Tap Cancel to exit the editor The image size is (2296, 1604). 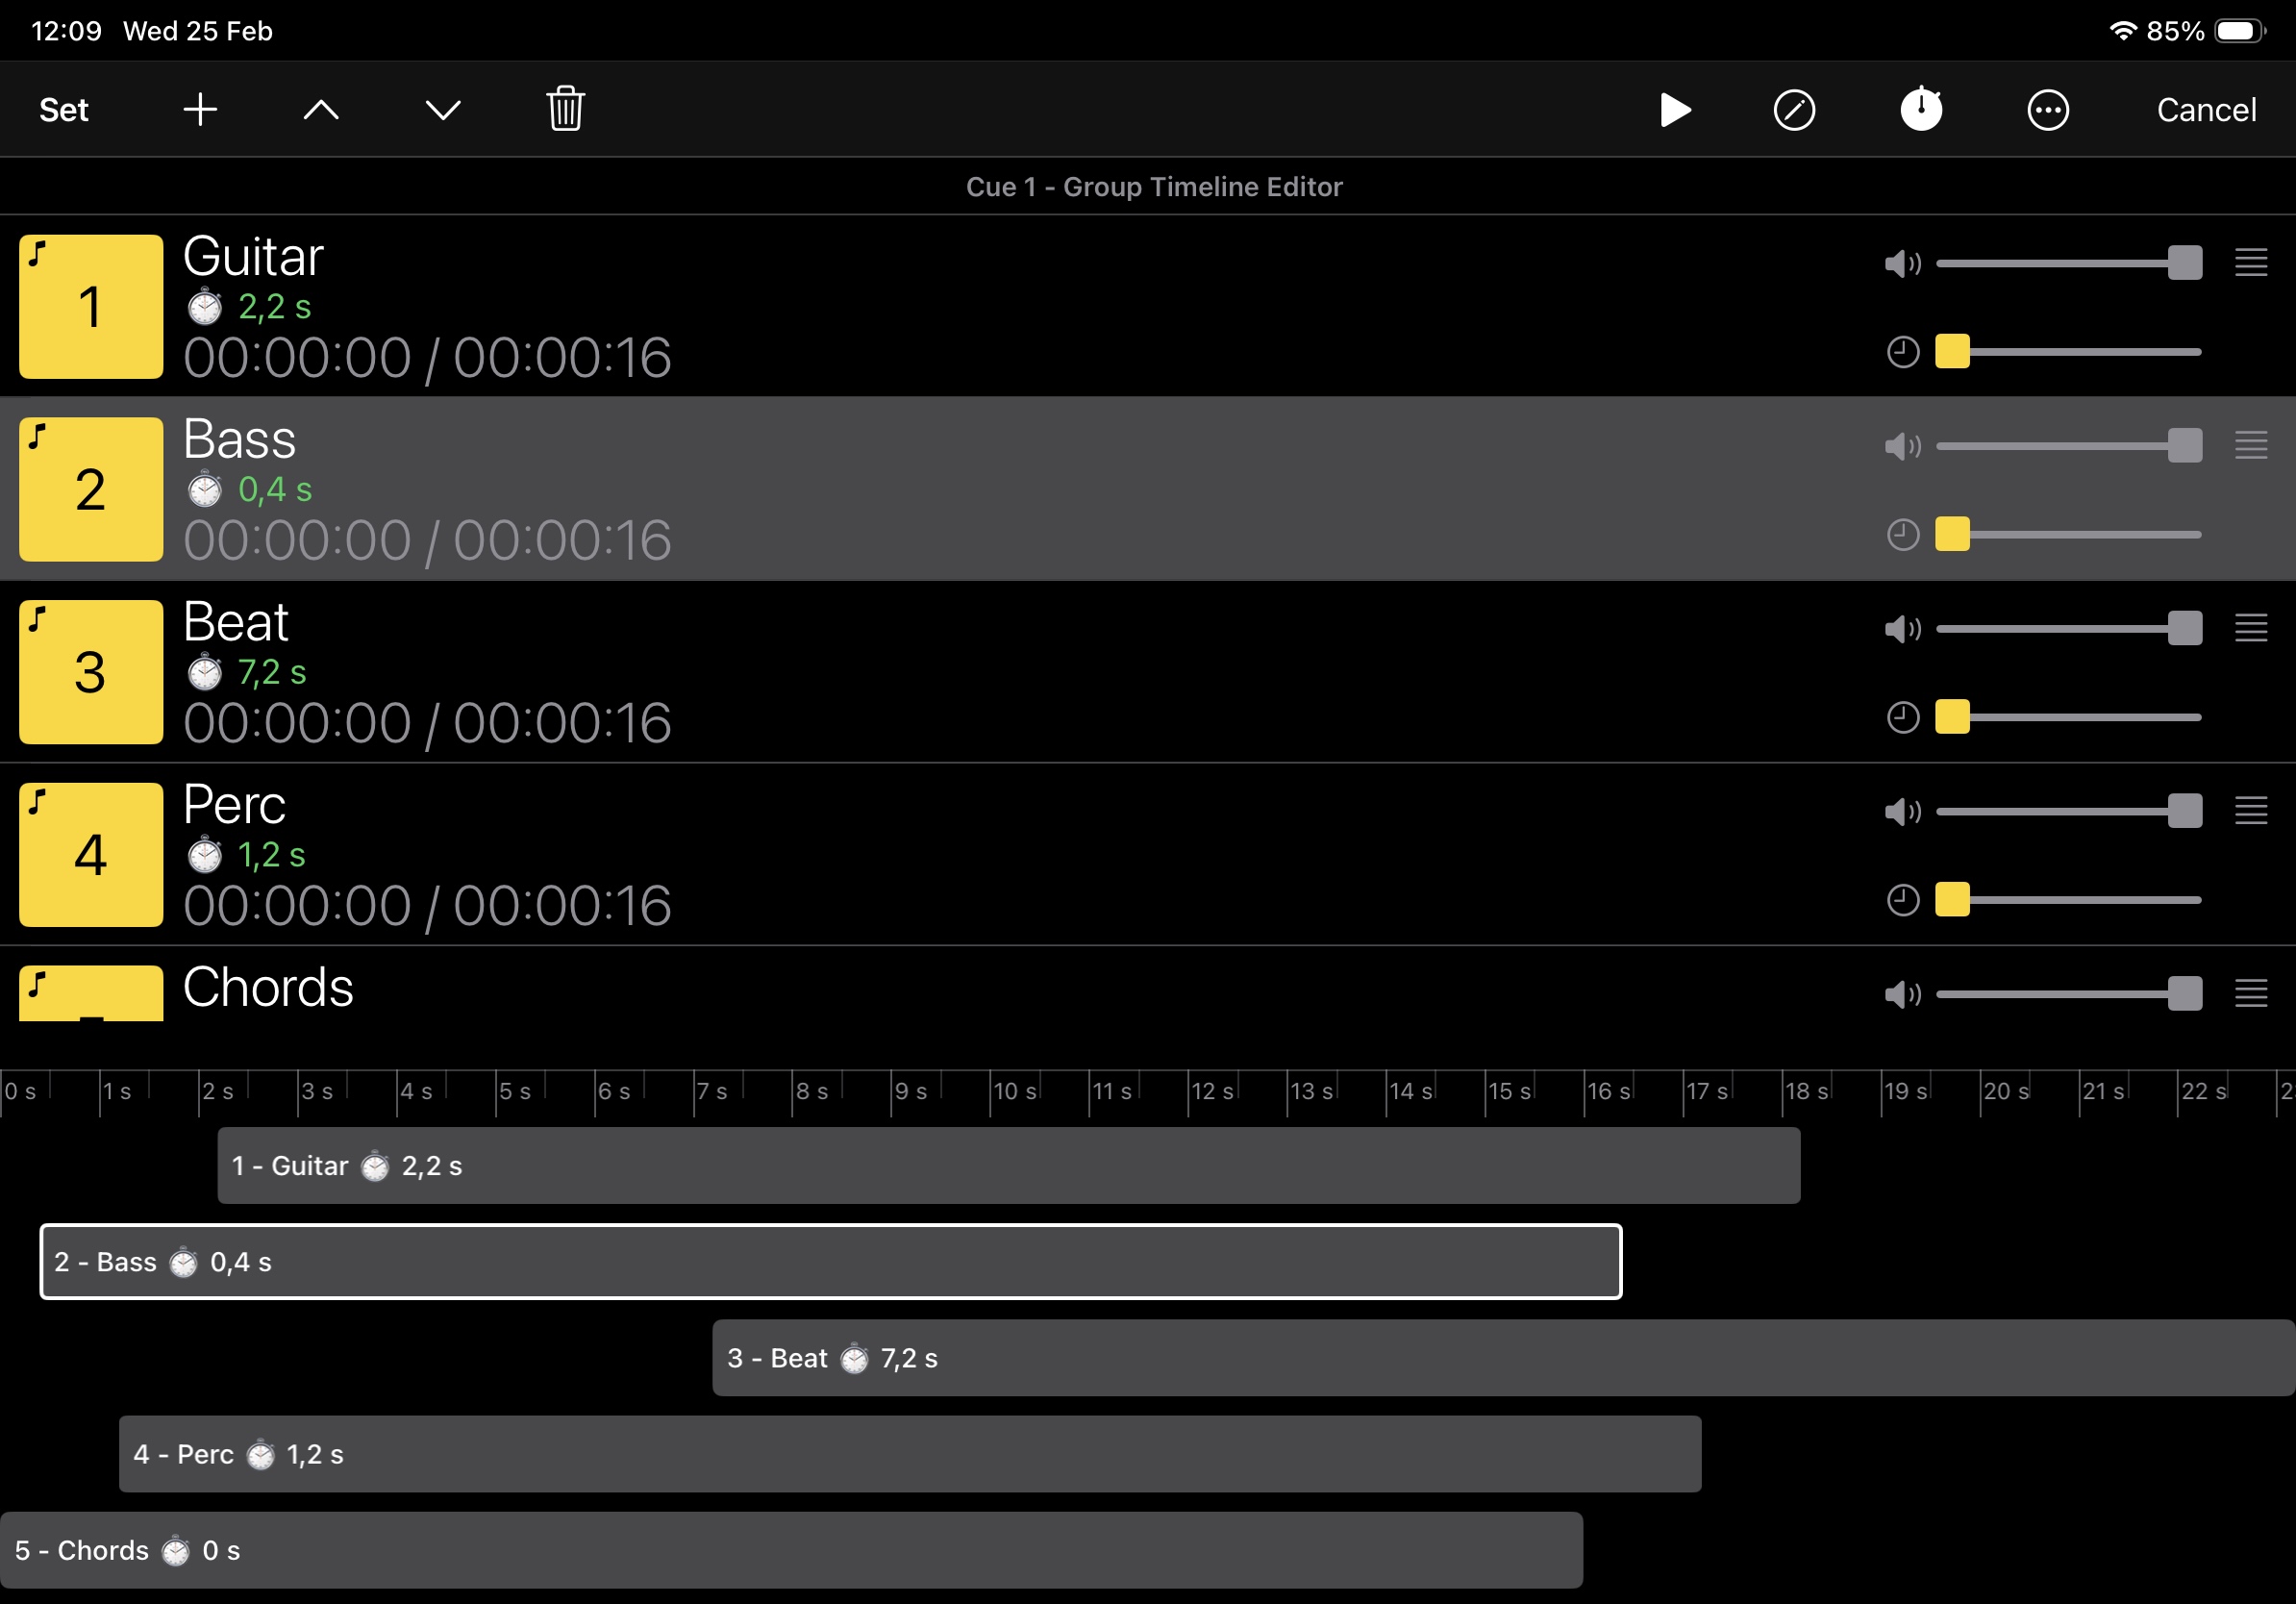click(x=2205, y=110)
